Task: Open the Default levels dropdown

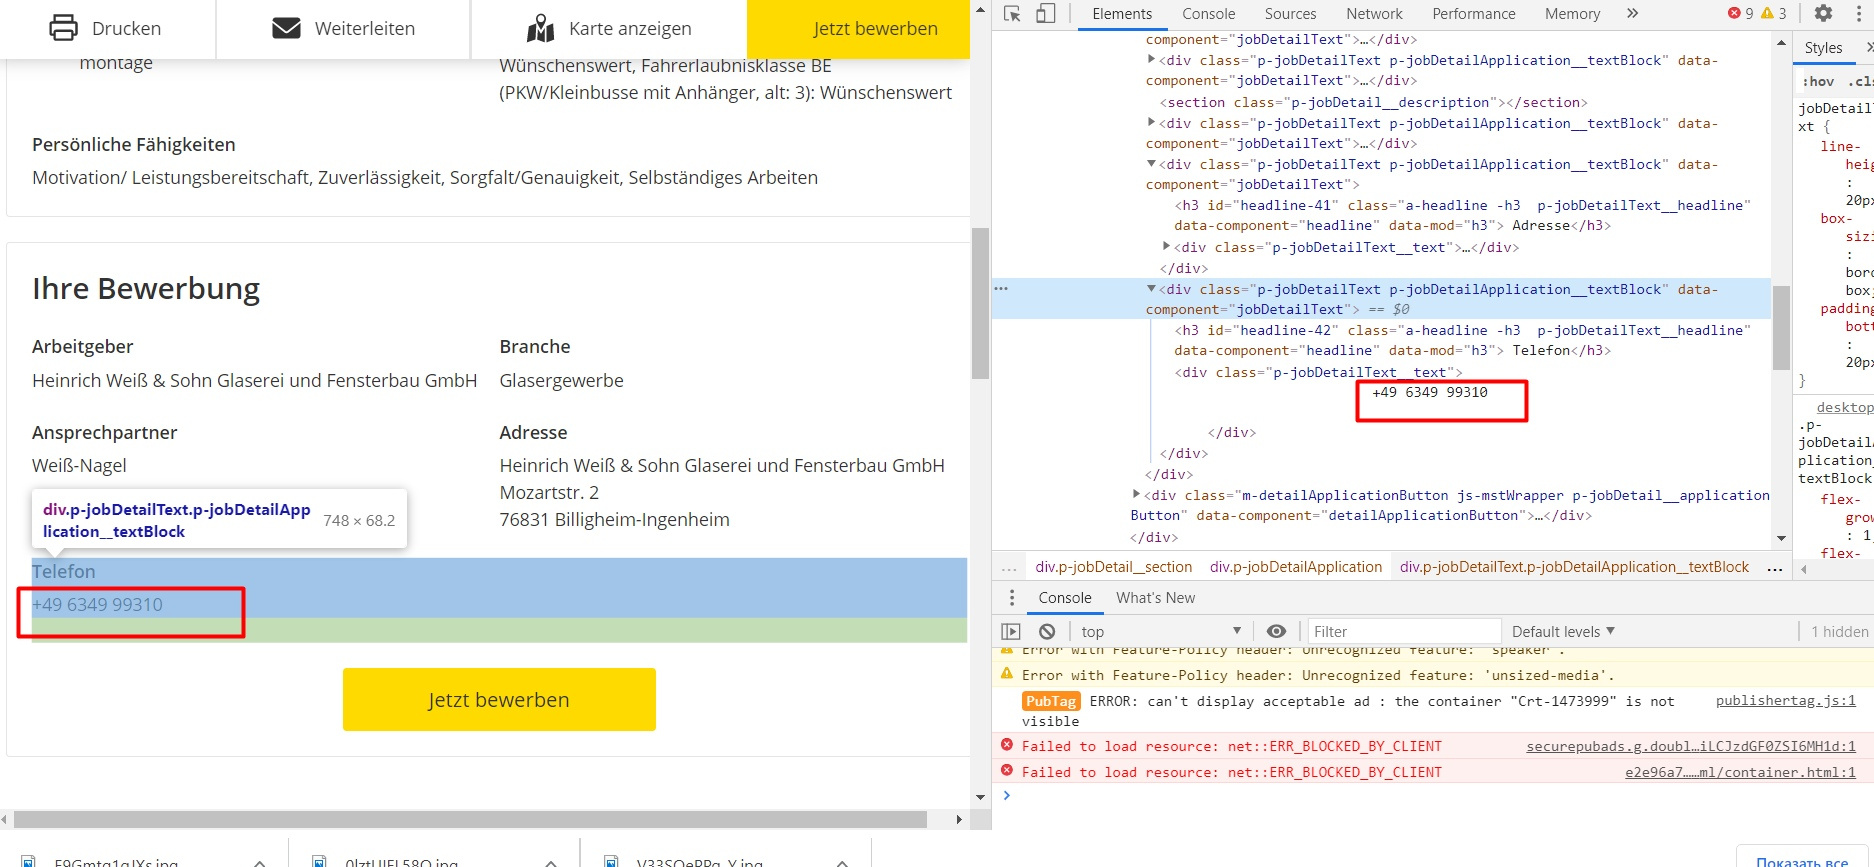Action: (1563, 631)
